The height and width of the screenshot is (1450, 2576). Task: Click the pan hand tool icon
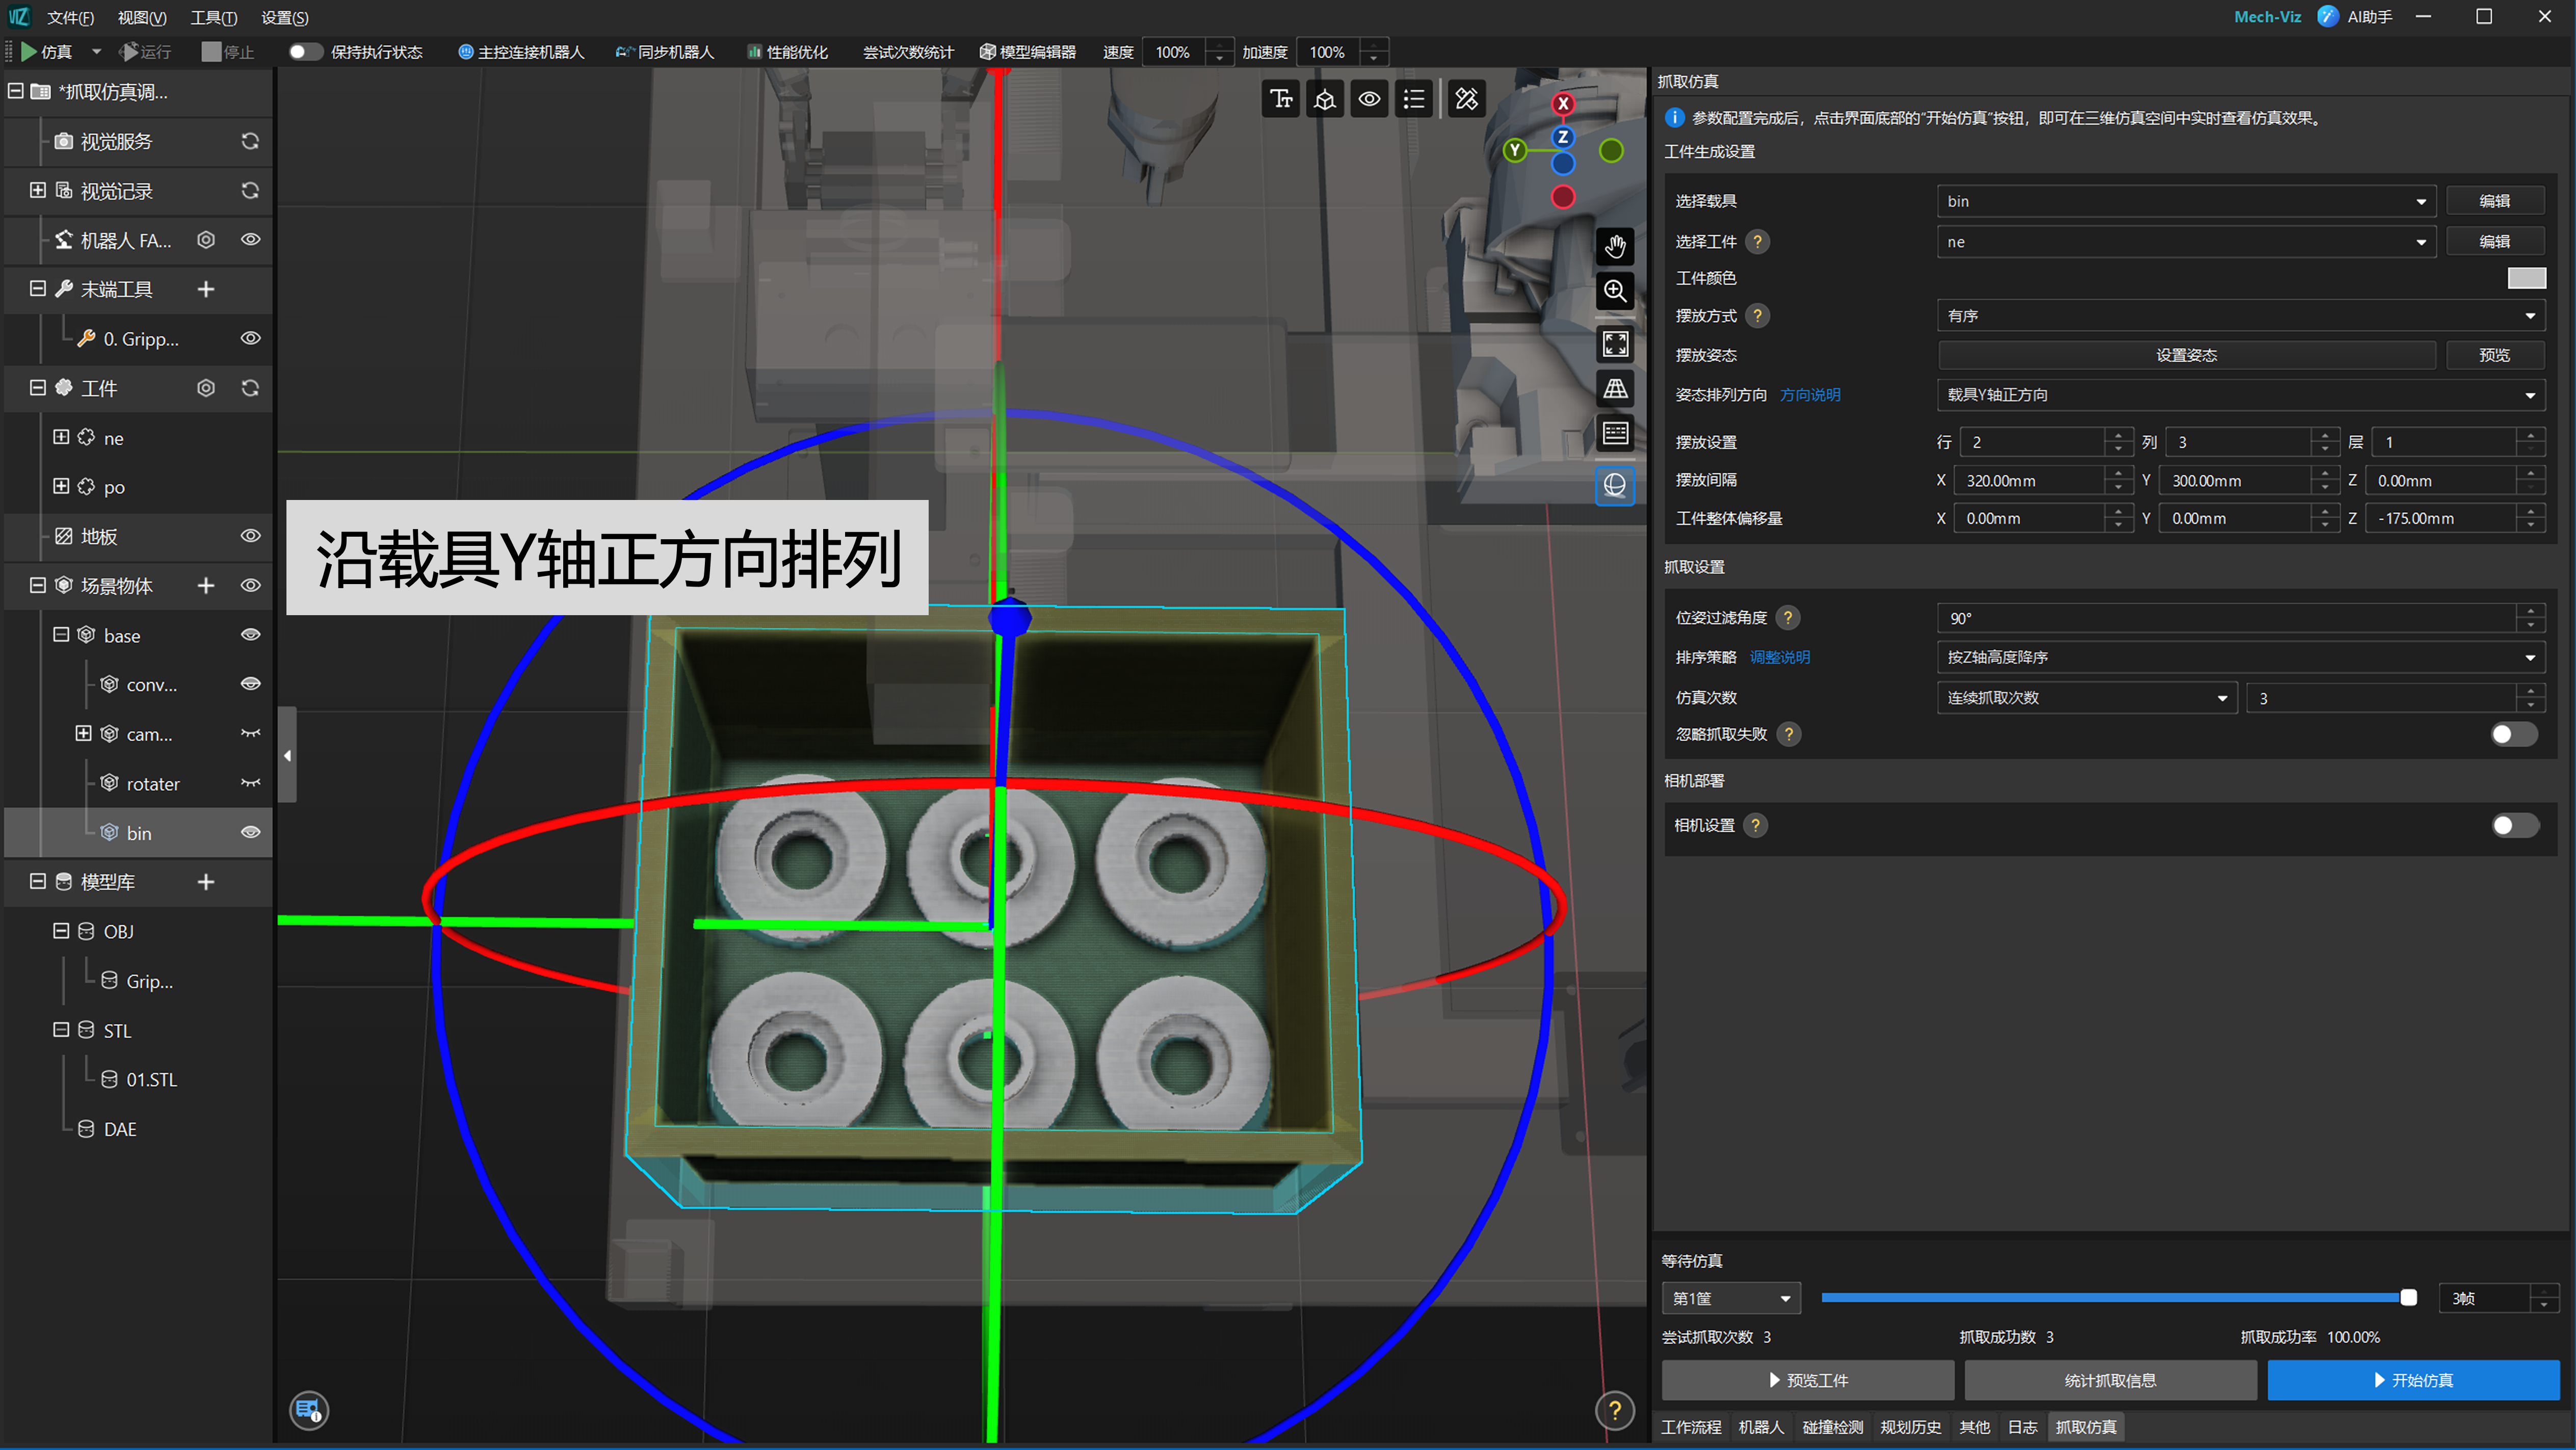click(1615, 246)
